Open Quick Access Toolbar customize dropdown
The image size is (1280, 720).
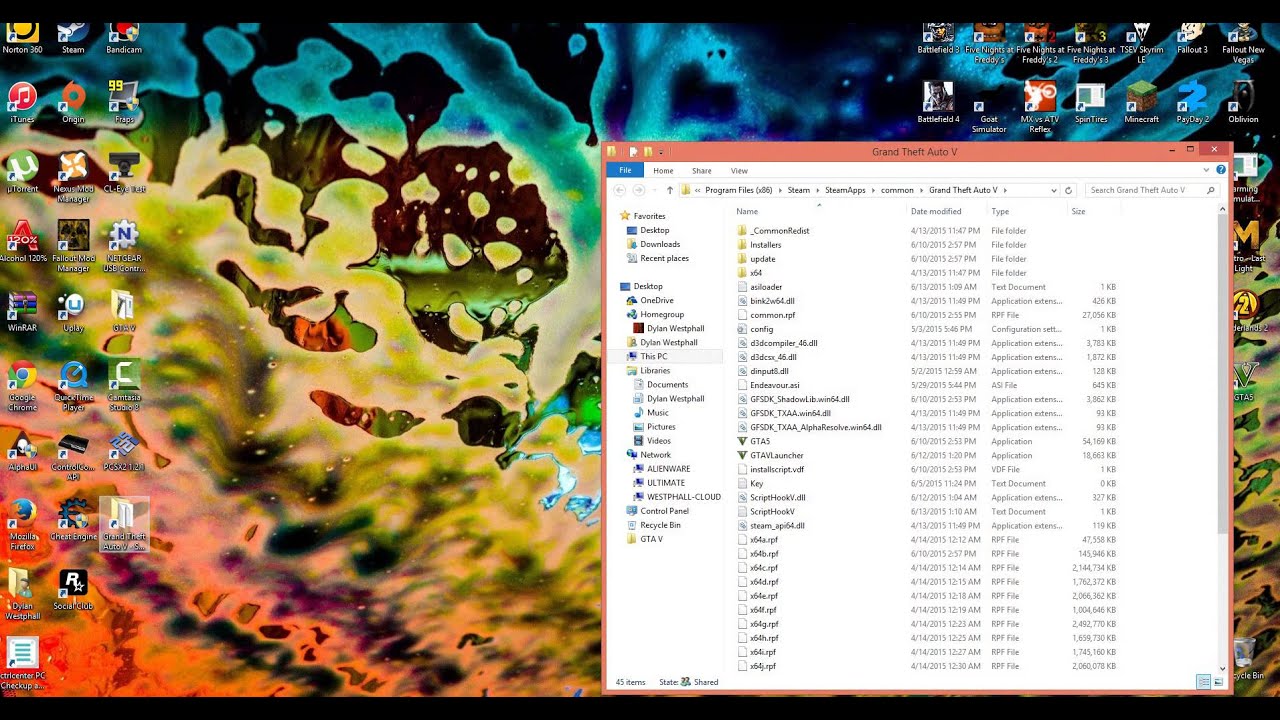pos(661,152)
